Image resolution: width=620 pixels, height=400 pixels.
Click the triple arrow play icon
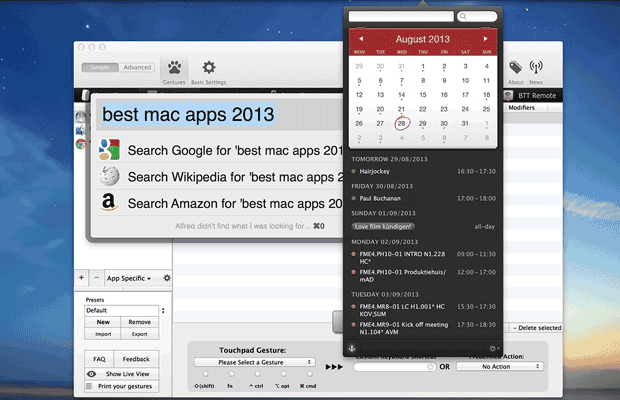click(x=334, y=367)
